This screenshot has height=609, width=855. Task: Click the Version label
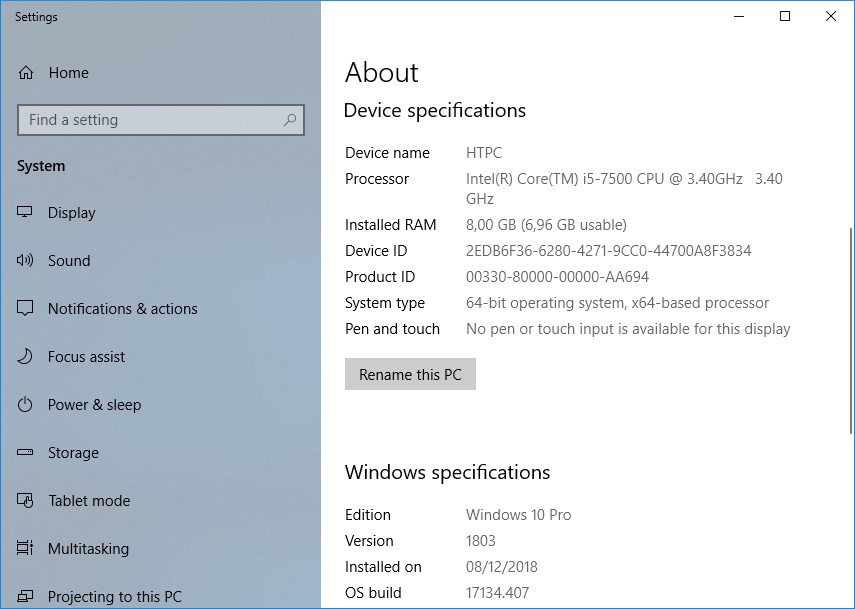pos(369,541)
